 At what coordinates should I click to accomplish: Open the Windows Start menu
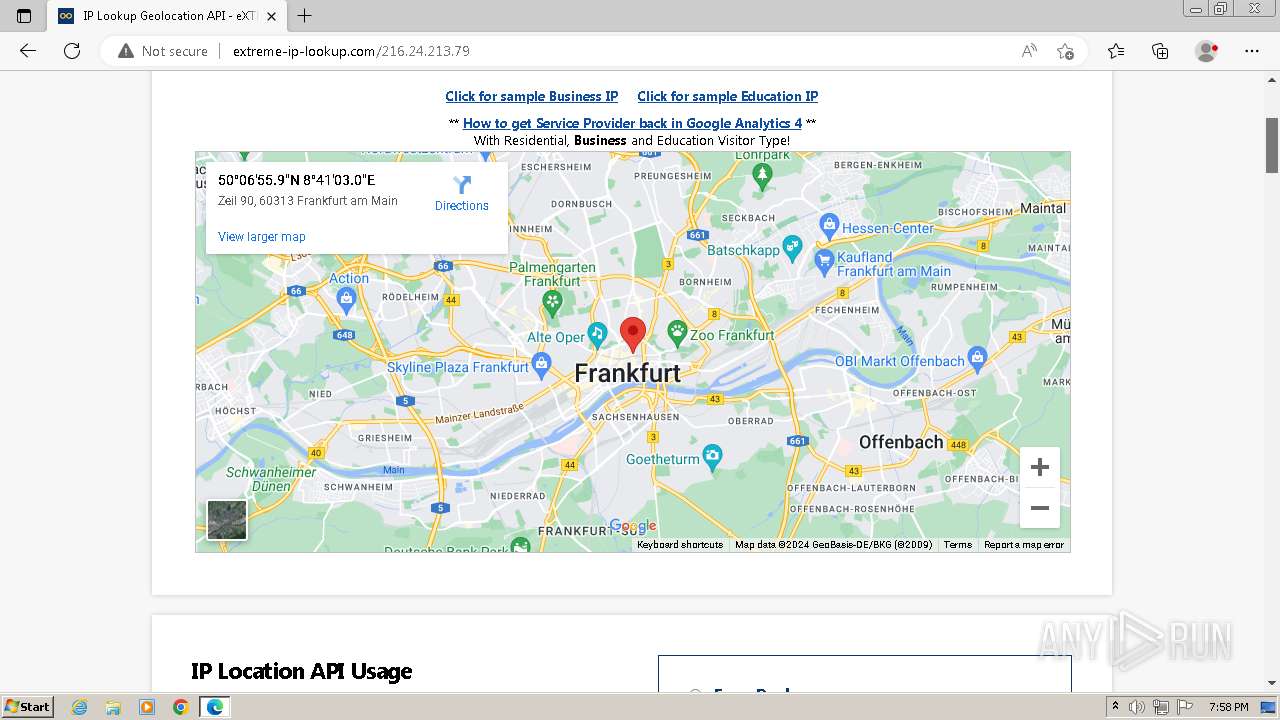point(28,707)
